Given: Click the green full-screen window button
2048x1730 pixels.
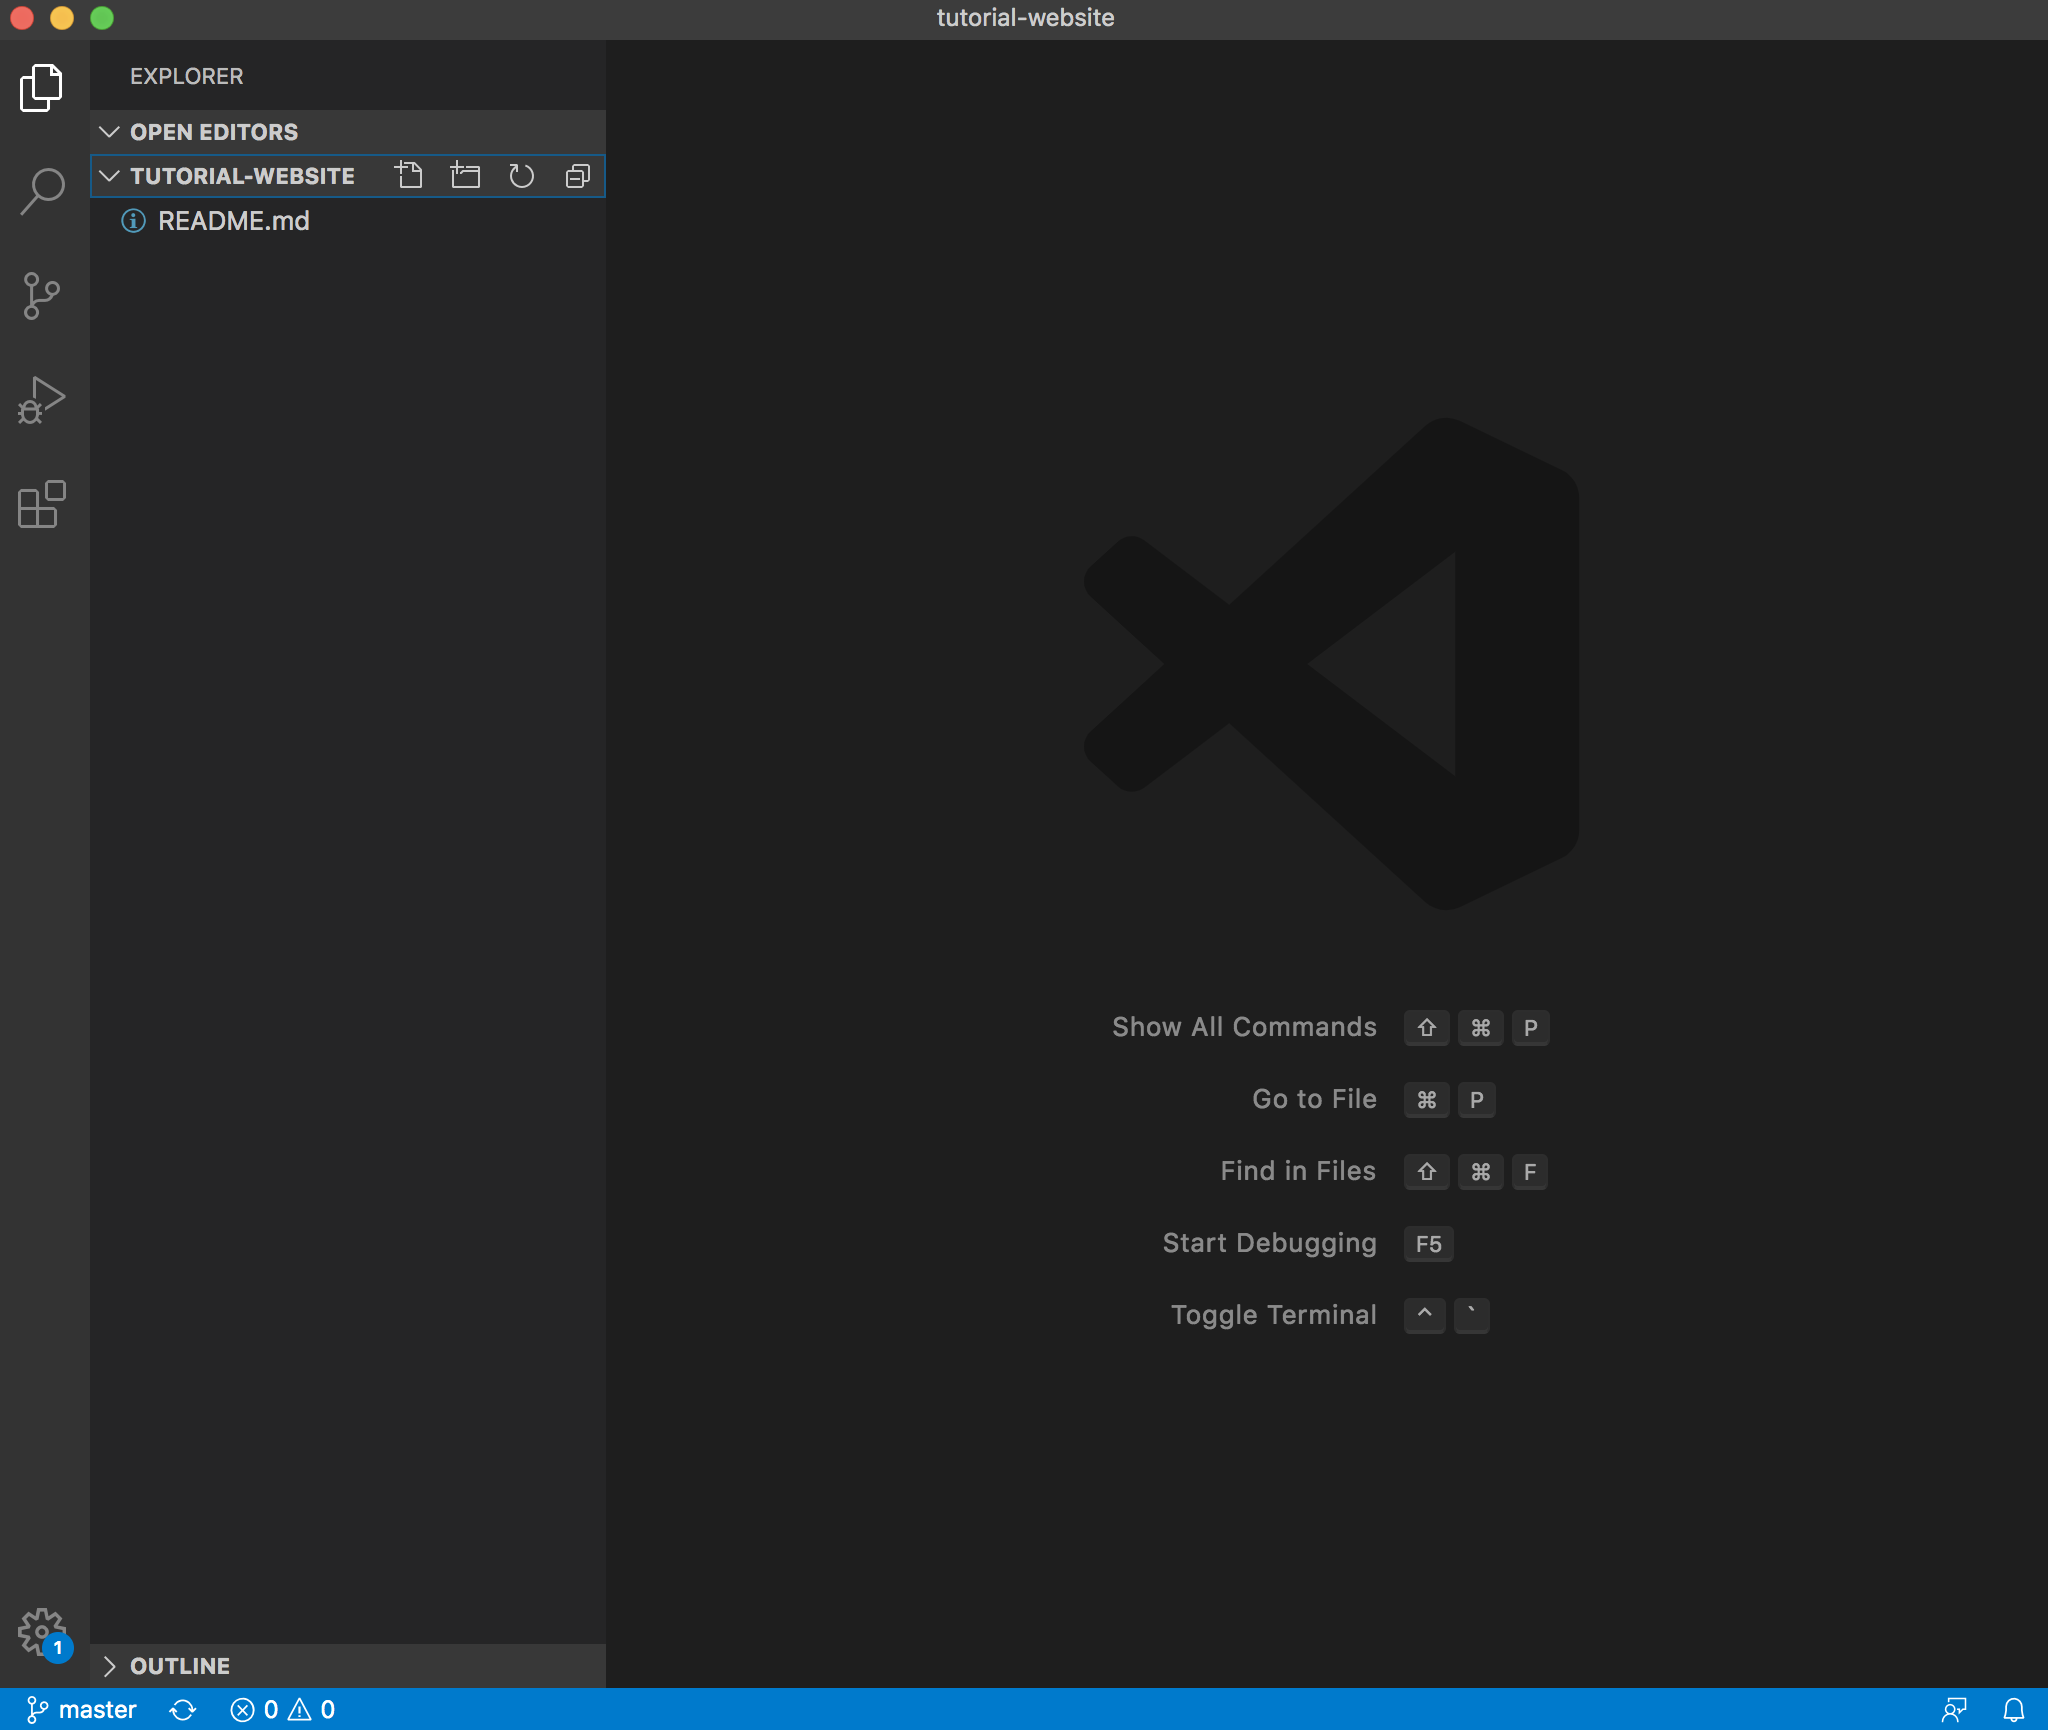Looking at the screenshot, I should [x=102, y=18].
